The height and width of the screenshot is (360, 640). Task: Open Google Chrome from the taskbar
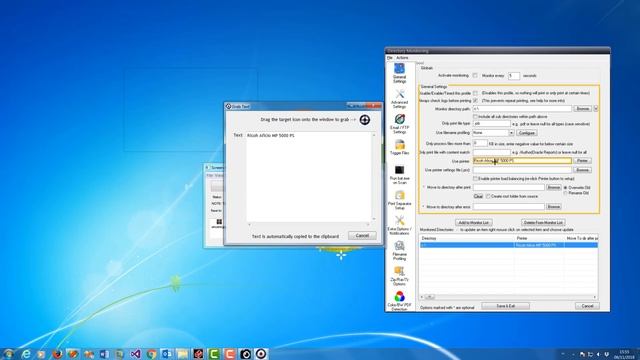pos(151,354)
